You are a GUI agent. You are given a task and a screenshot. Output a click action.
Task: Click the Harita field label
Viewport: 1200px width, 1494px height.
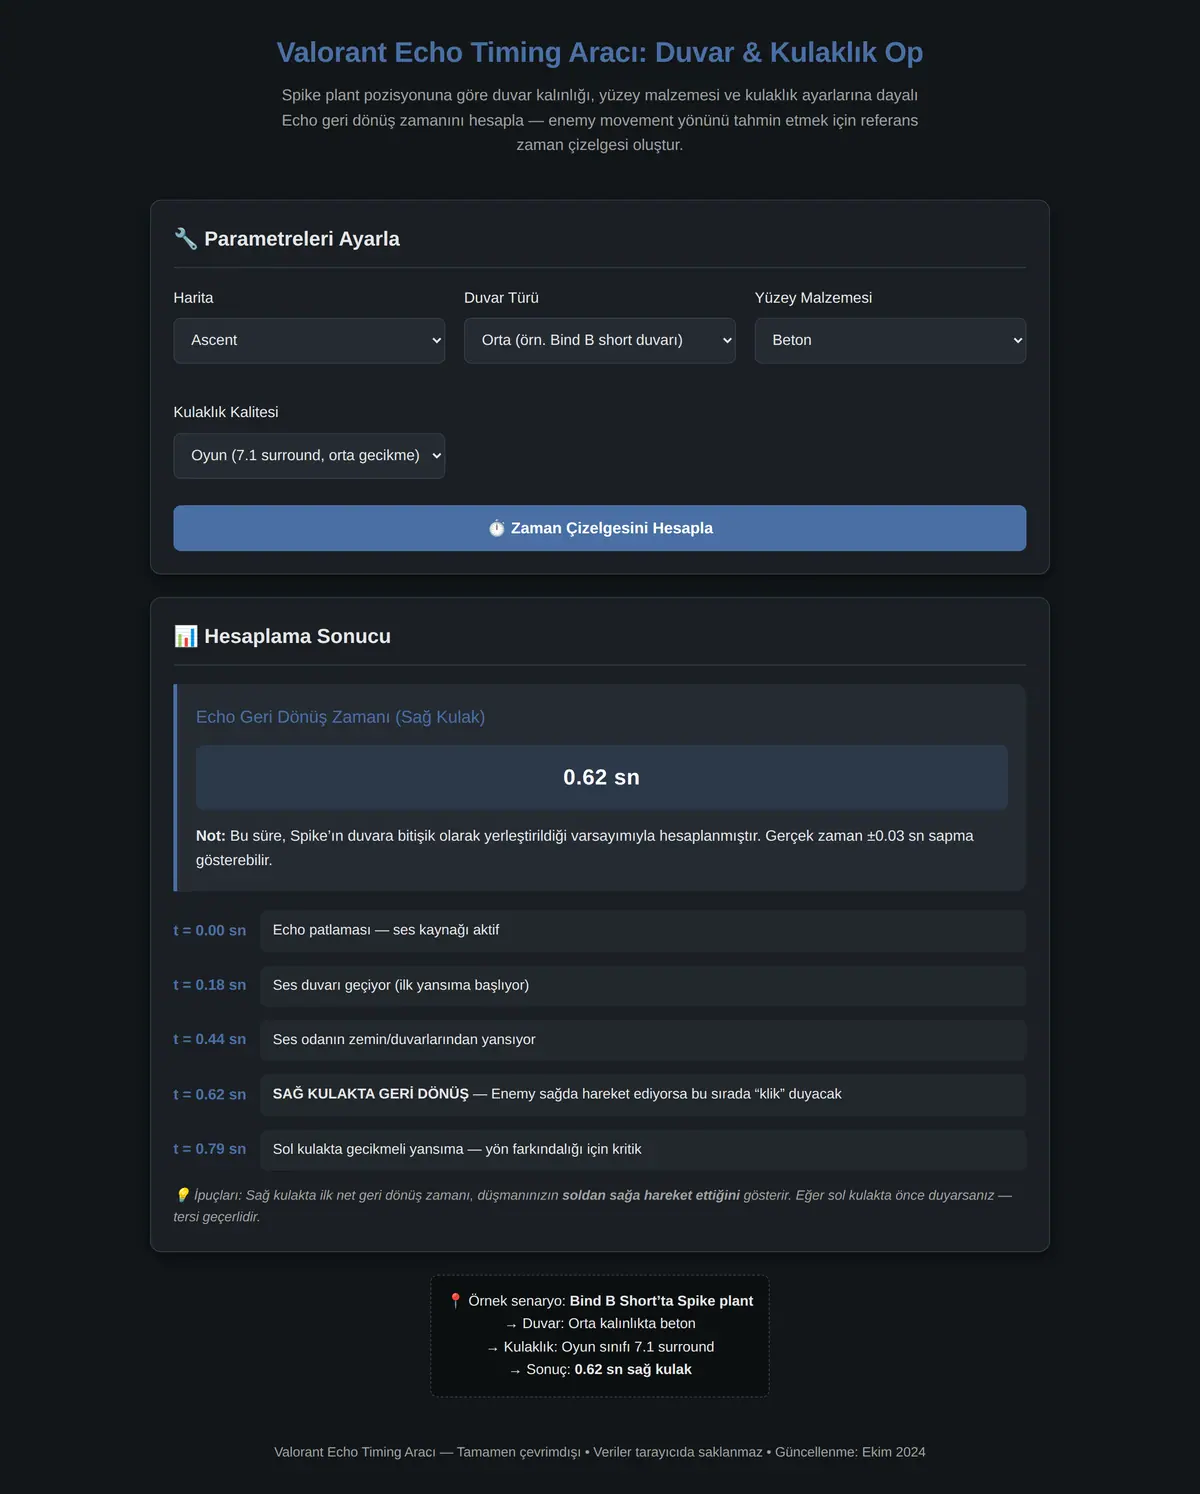[193, 298]
